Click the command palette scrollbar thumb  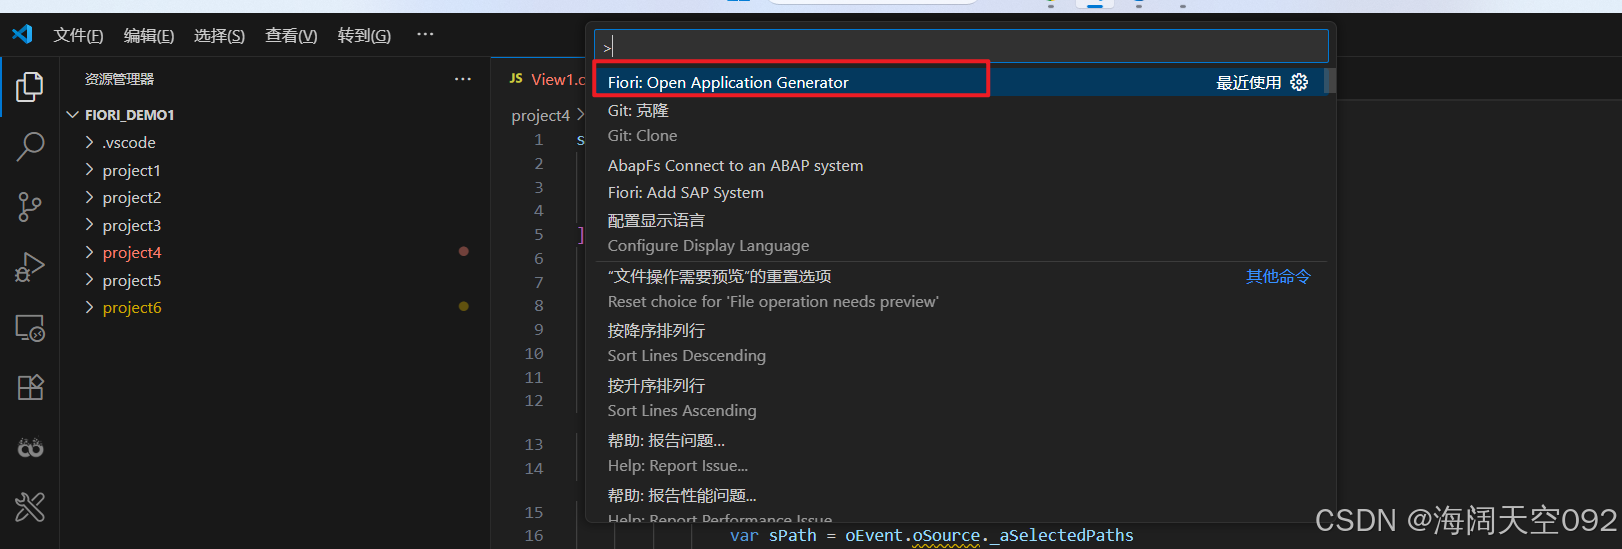pyautogui.click(x=1330, y=80)
